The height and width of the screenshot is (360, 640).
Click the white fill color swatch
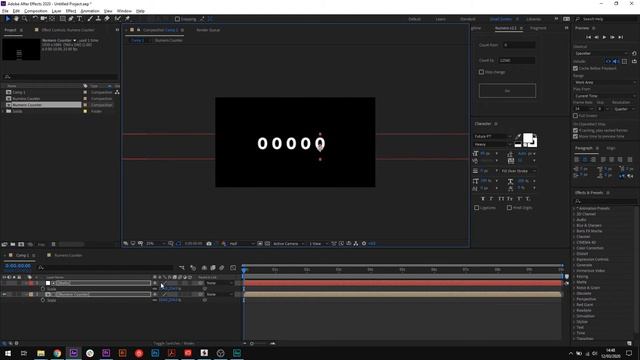pos(528,139)
